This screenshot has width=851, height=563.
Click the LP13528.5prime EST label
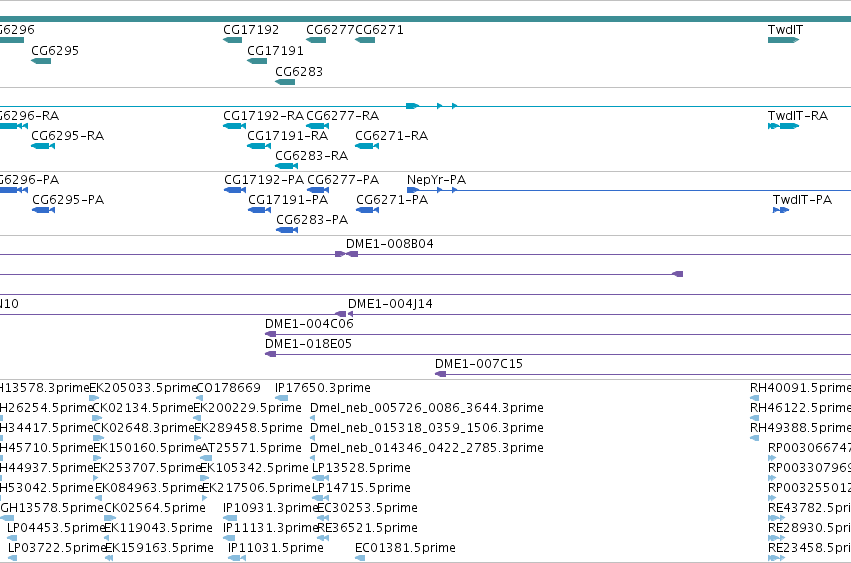[361, 468]
